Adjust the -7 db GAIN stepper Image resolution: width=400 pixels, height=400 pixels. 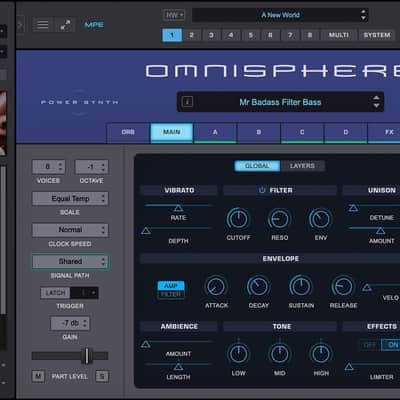[x=85, y=323]
